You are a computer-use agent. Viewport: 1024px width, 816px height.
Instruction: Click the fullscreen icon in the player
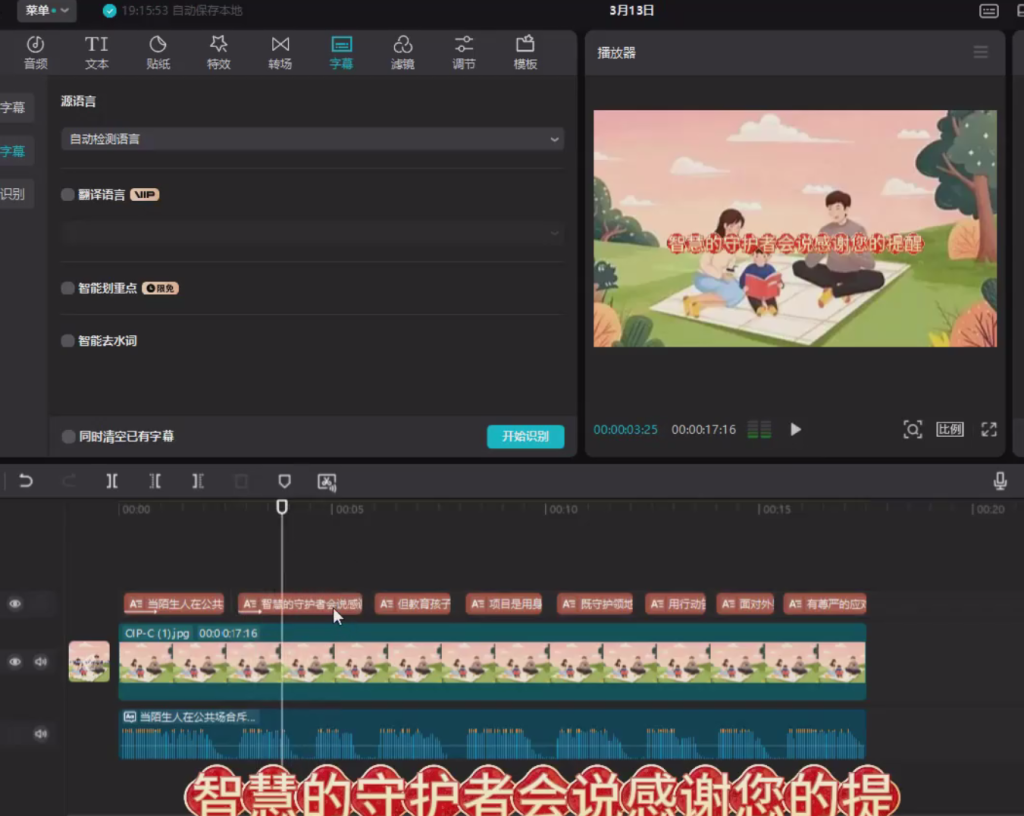point(988,429)
